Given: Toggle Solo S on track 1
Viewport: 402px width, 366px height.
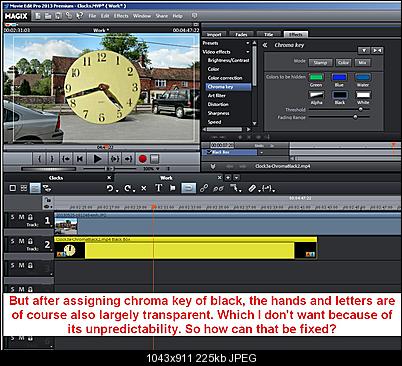Looking at the screenshot, I should pyautogui.click(x=12, y=217).
